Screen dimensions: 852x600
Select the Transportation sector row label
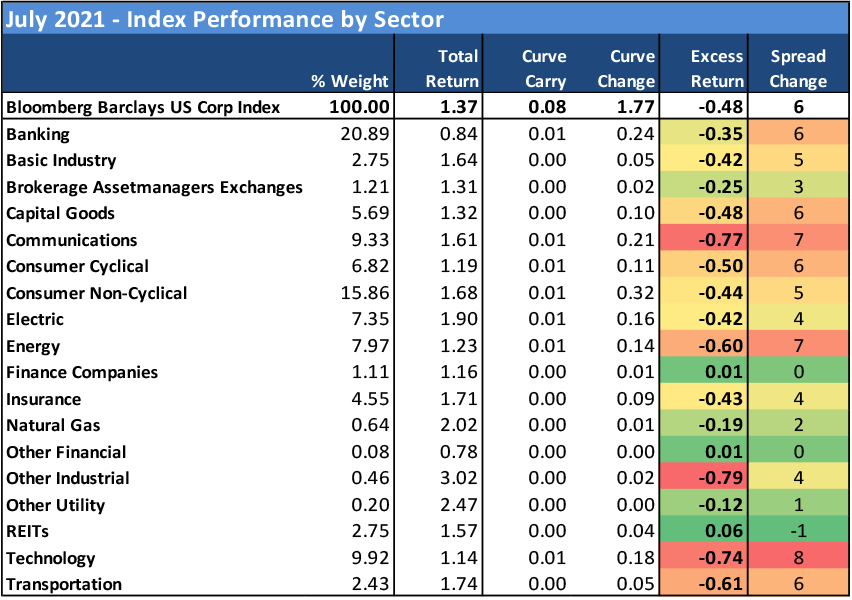click(64, 585)
